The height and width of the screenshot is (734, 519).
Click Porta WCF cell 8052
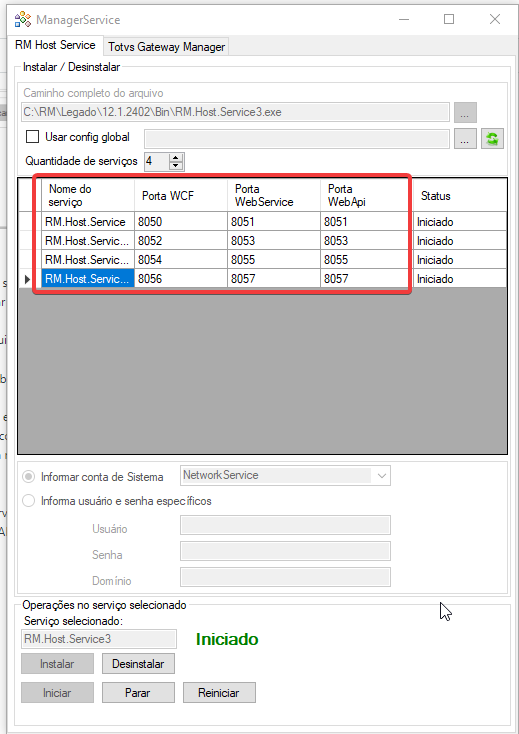click(181, 241)
